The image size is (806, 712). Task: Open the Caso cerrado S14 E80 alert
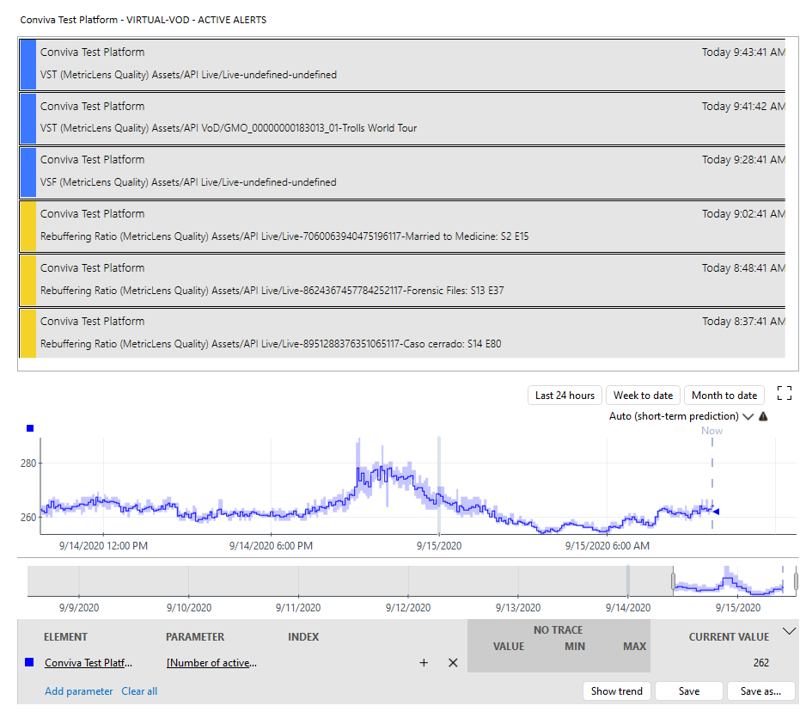(402, 333)
